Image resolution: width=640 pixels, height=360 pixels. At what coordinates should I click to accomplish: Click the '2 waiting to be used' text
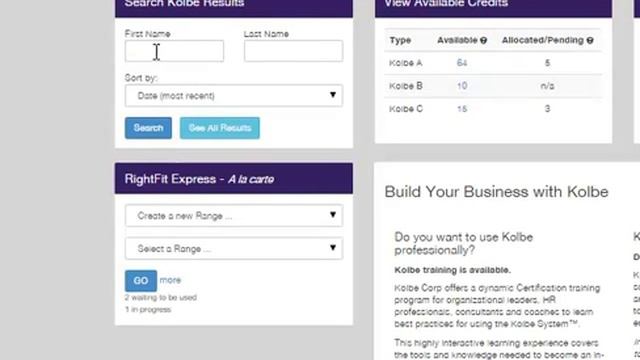coord(161,298)
